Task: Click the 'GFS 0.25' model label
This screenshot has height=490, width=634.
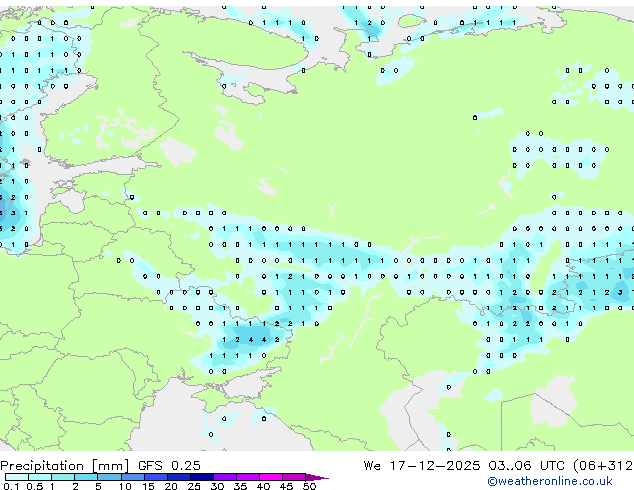Action: 169,465
